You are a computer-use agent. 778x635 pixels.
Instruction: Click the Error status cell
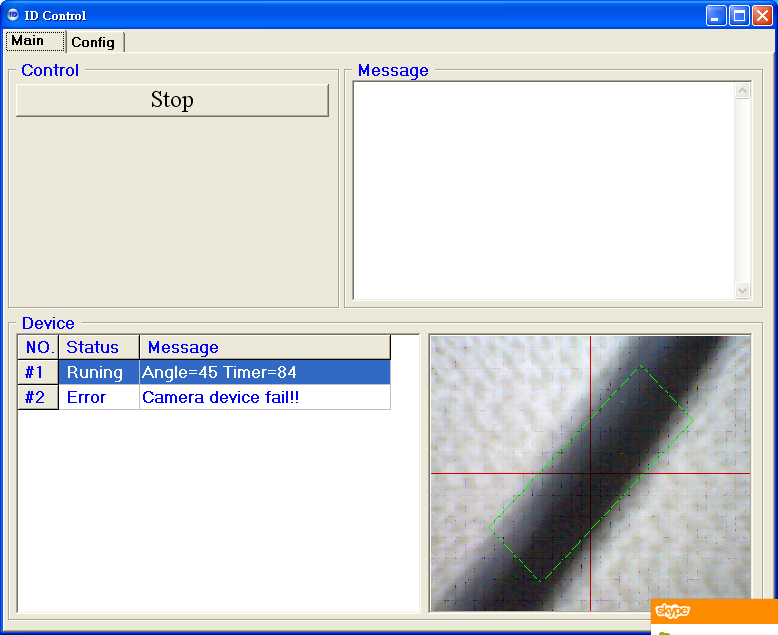coord(99,397)
